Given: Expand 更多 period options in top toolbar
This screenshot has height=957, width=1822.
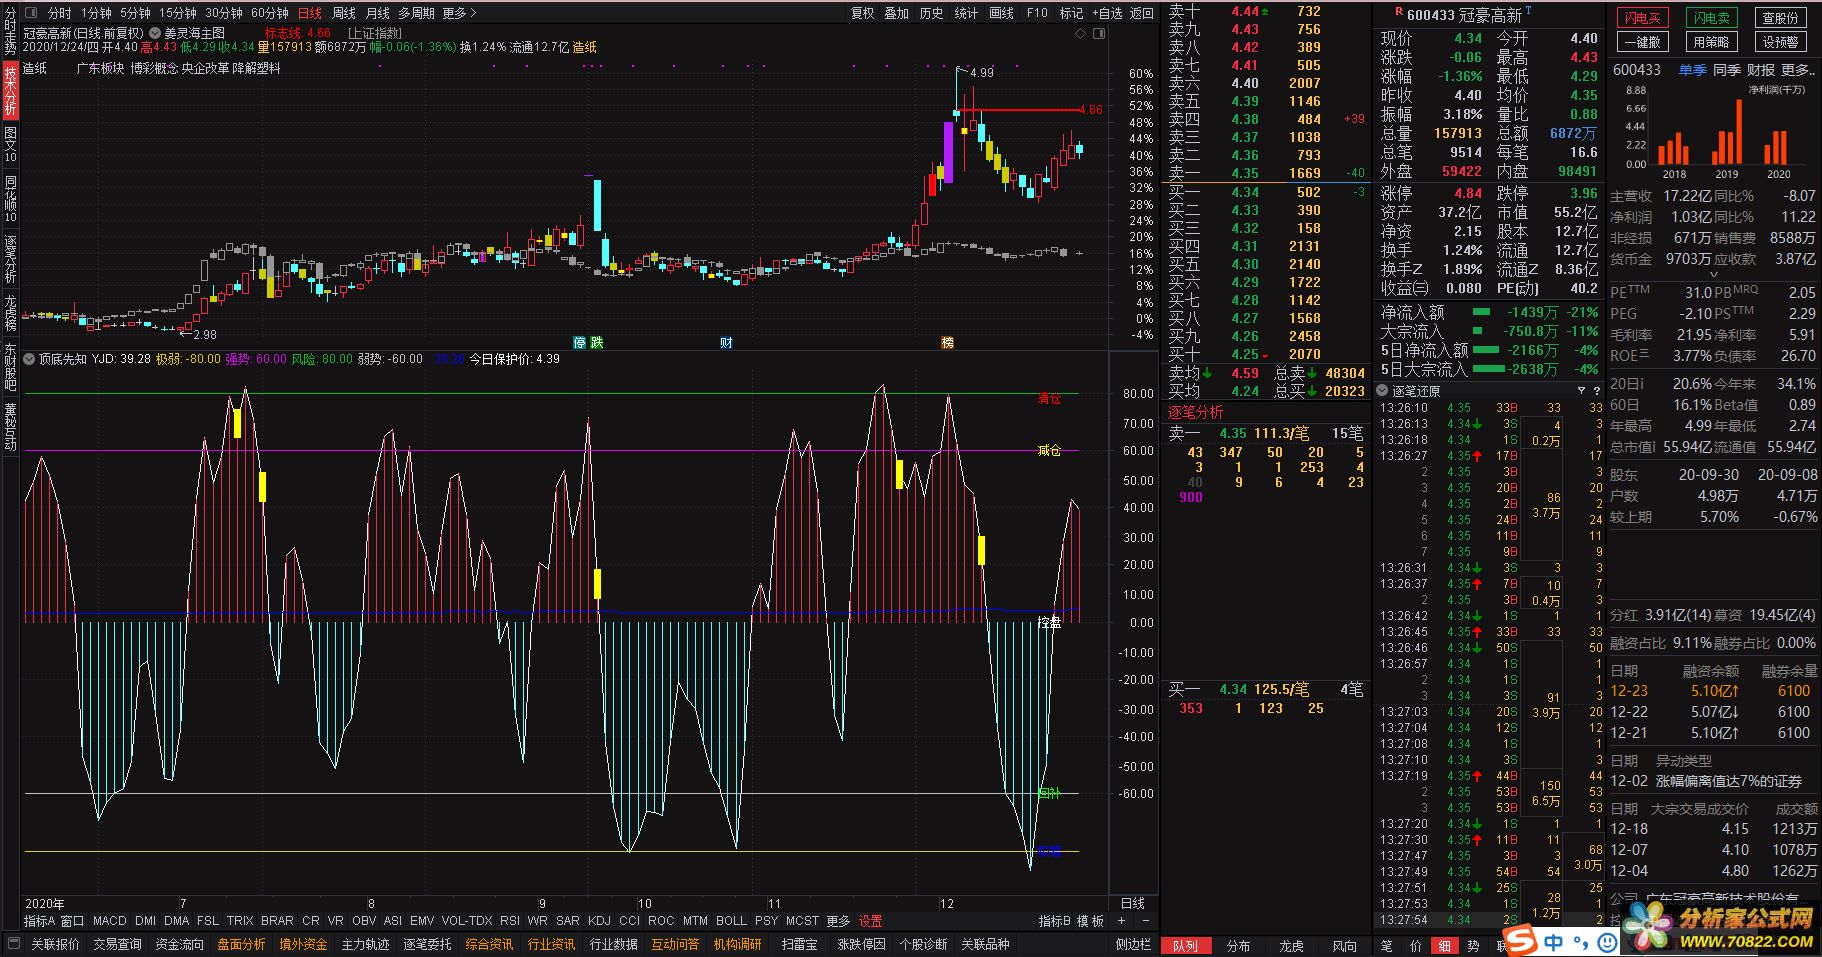Looking at the screenshot, I should (x=460, y=13).
